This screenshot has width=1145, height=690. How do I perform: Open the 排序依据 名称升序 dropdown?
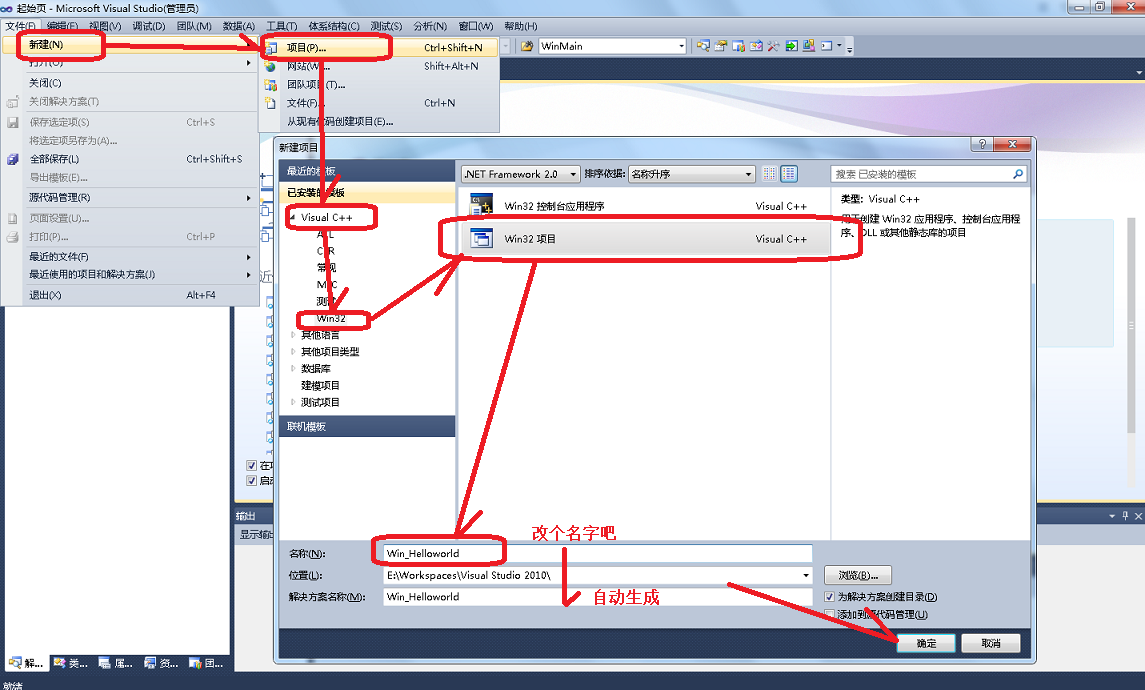691,174
